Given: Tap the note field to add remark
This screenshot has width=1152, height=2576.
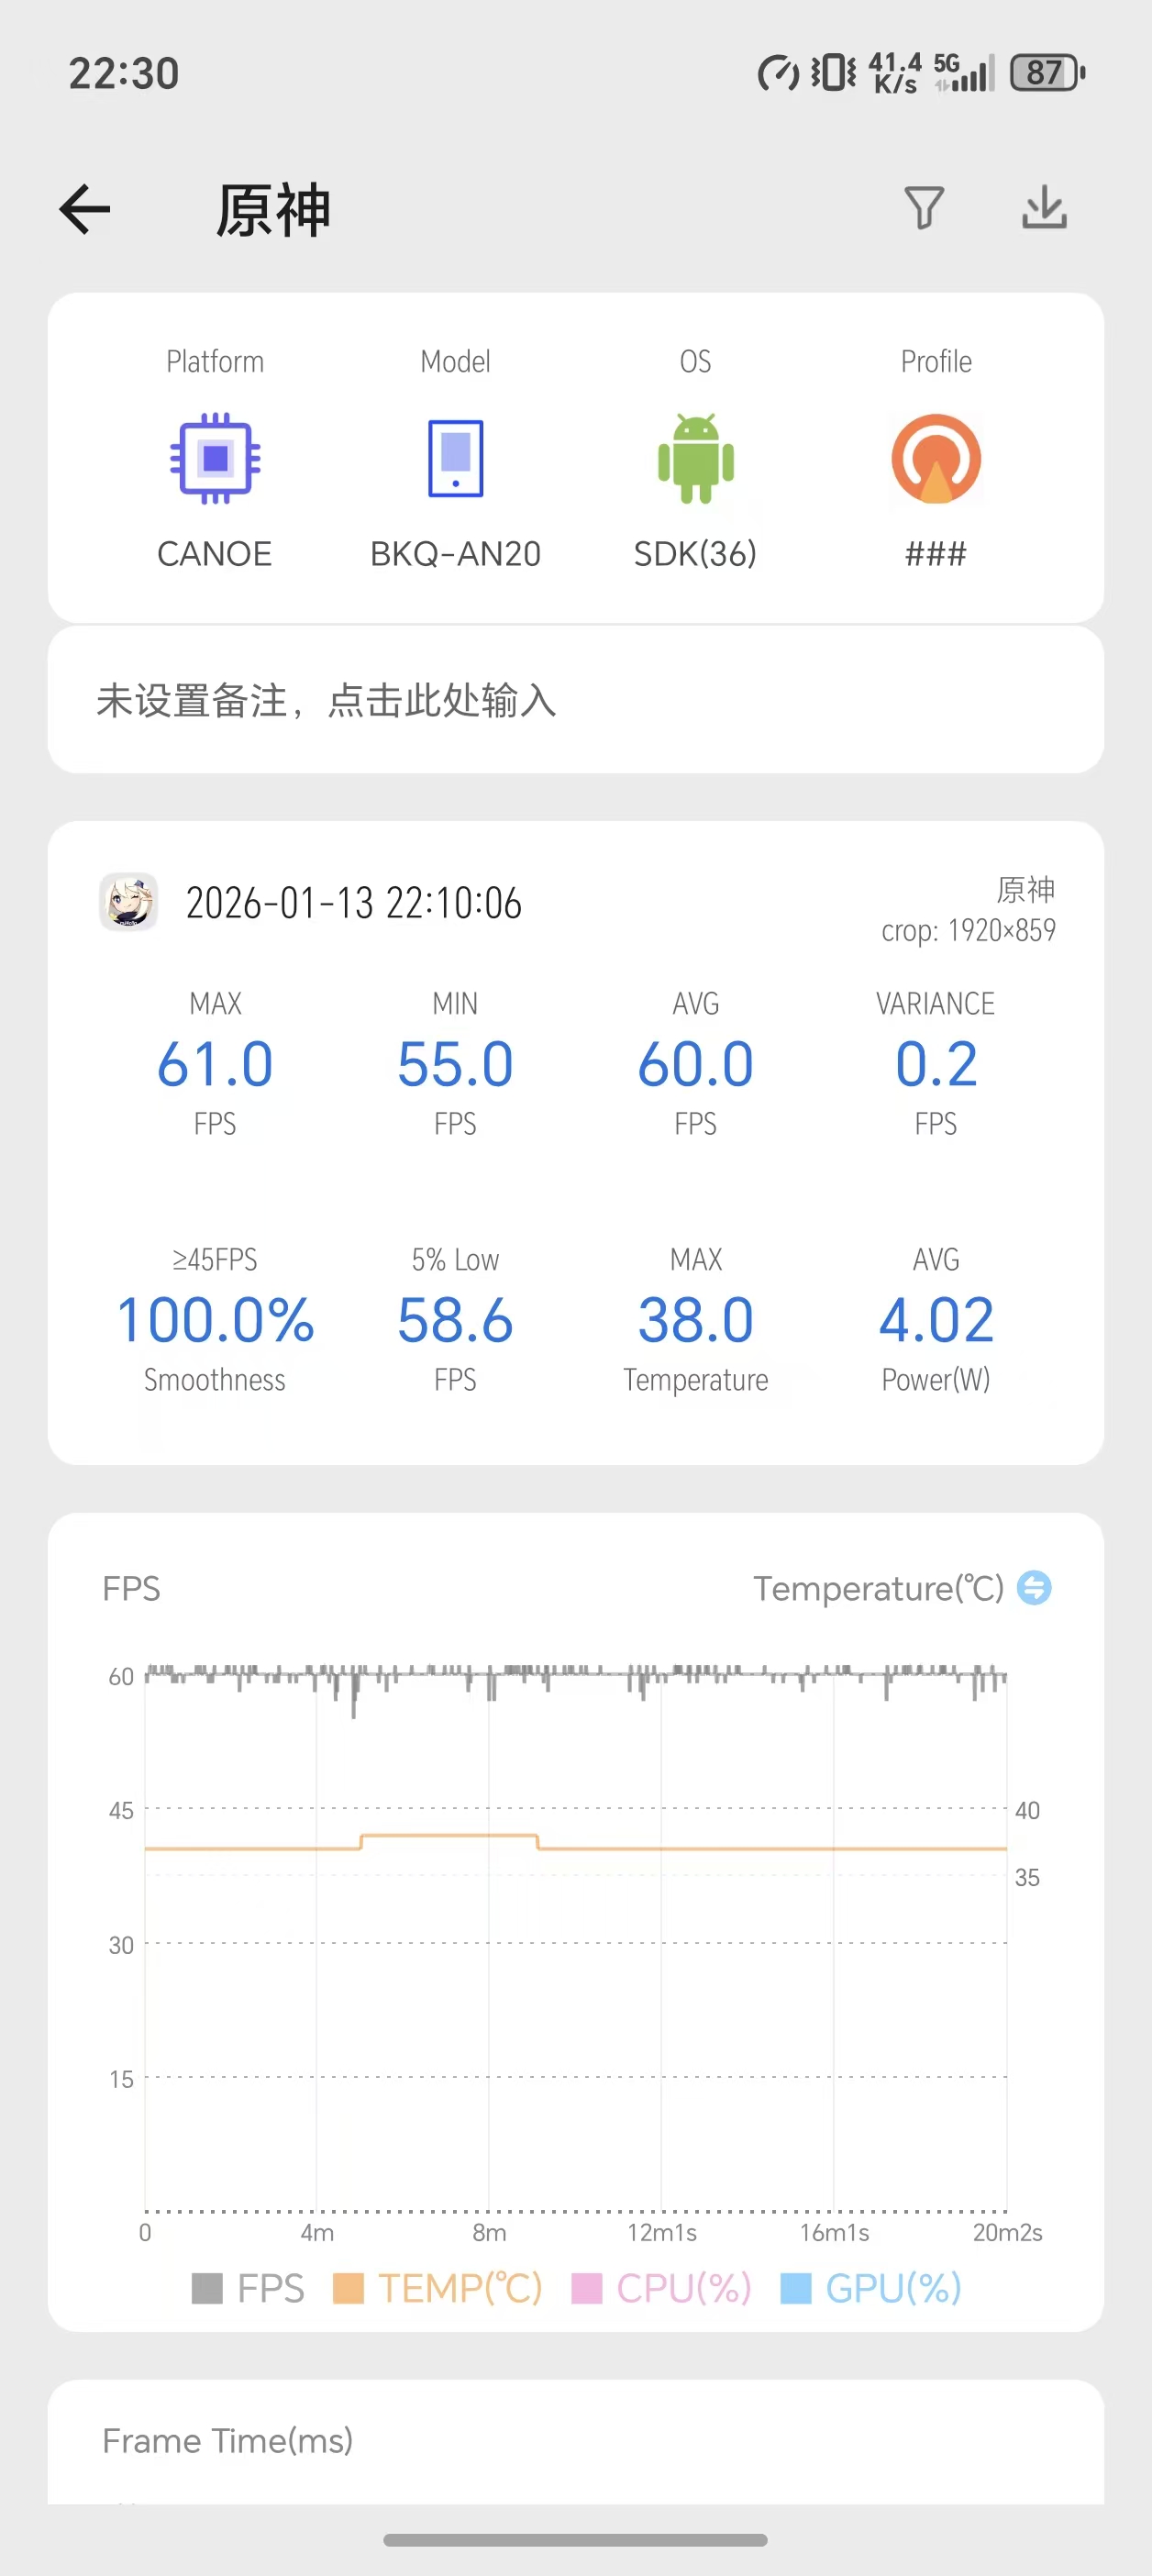Looking at the screenshot, I should pyautogui.click(x=576, y=700).
